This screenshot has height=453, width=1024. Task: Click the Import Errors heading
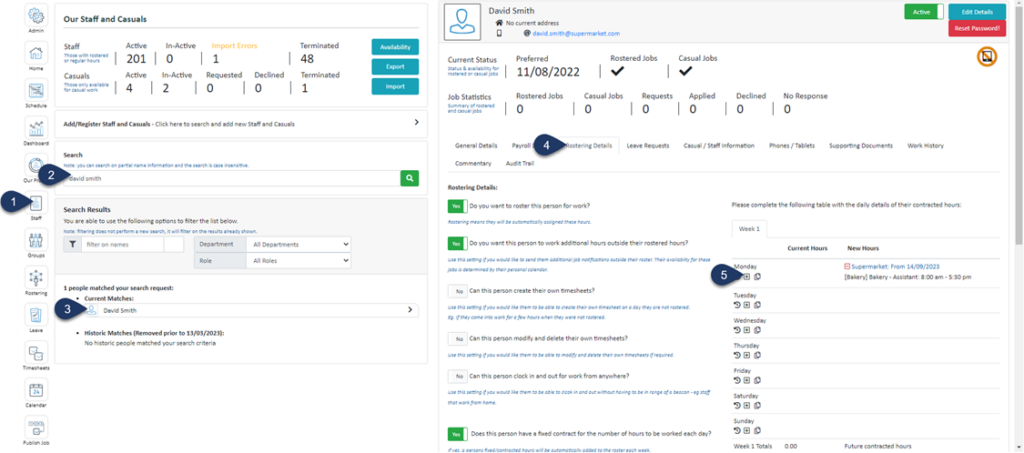coord(234,46)
